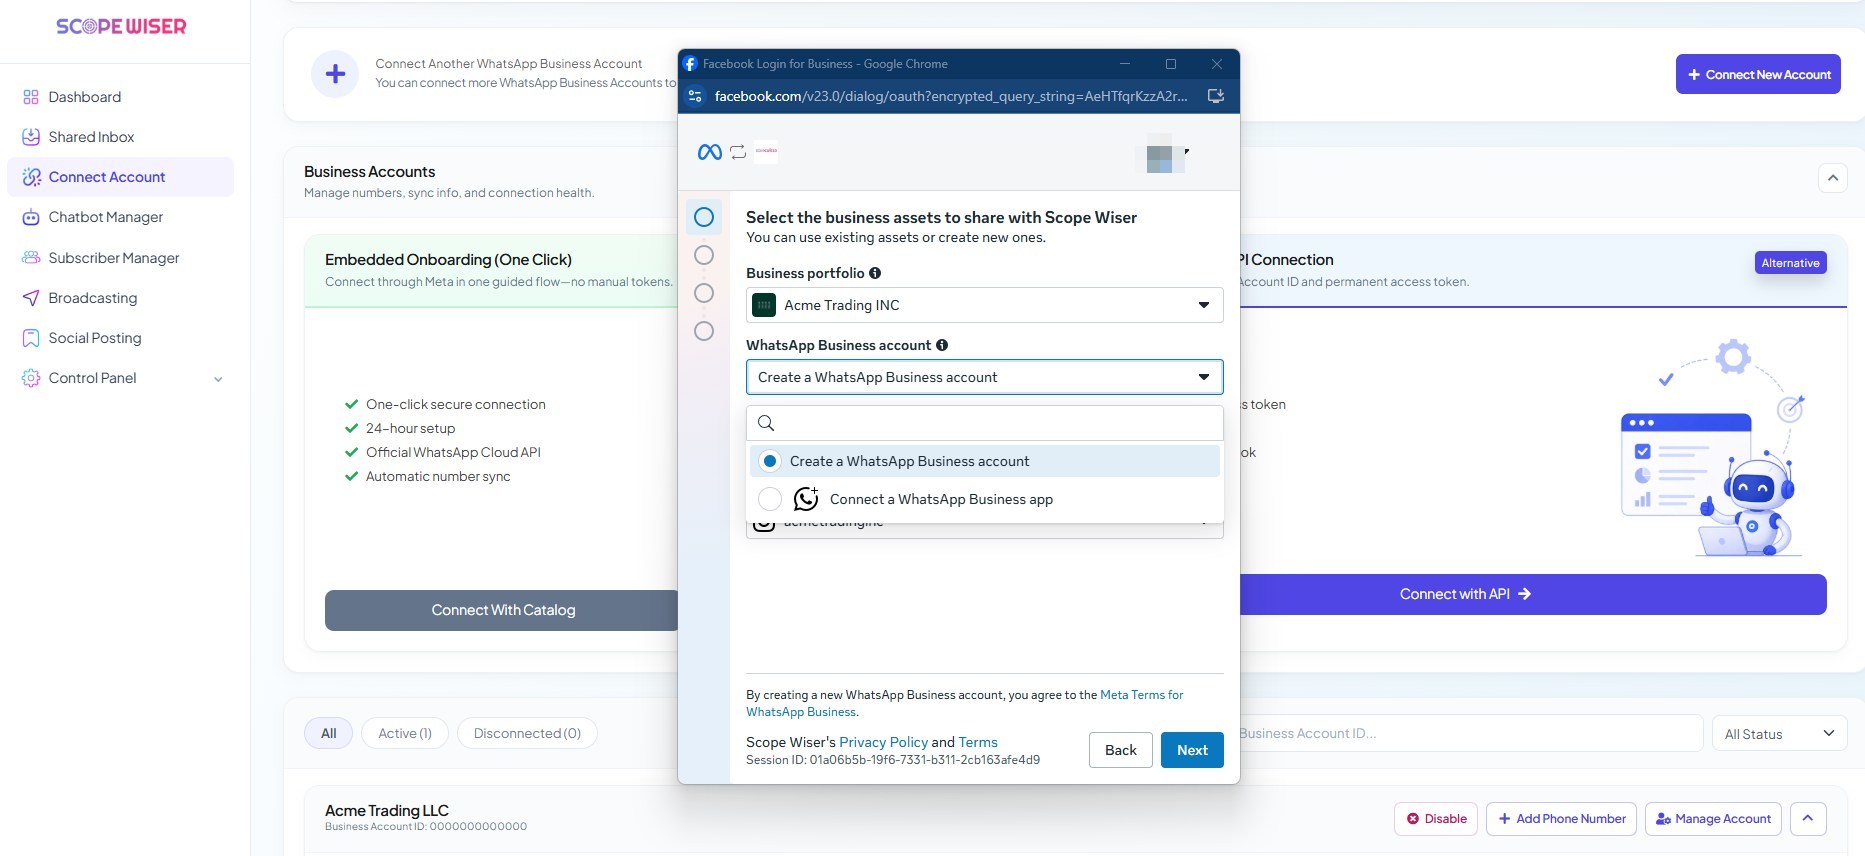Click the search field in the account dropdown
Image resolution: width=1865 pixels, height=856 pixels.
[x=984, y=423]
